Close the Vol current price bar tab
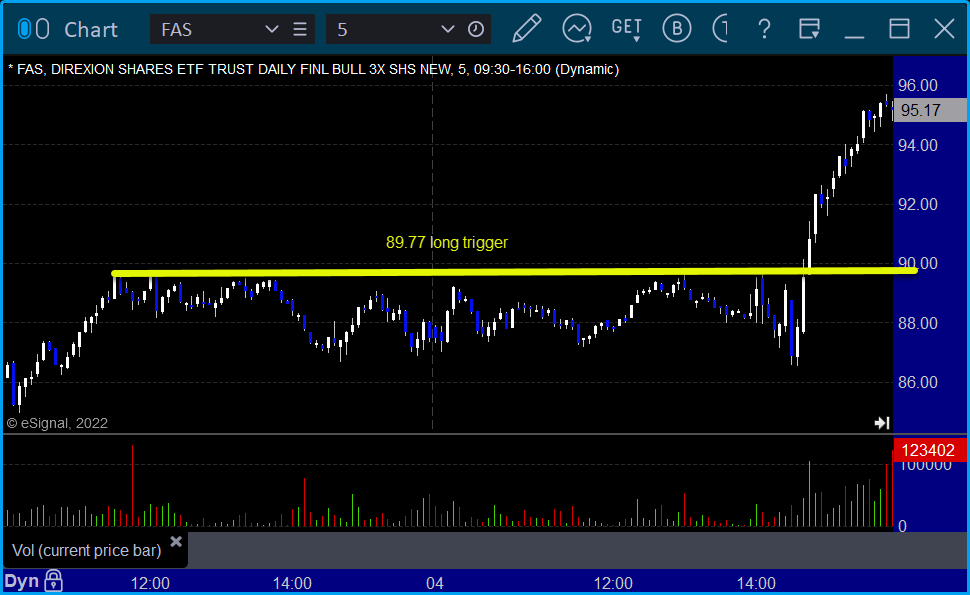 (176, 542)
